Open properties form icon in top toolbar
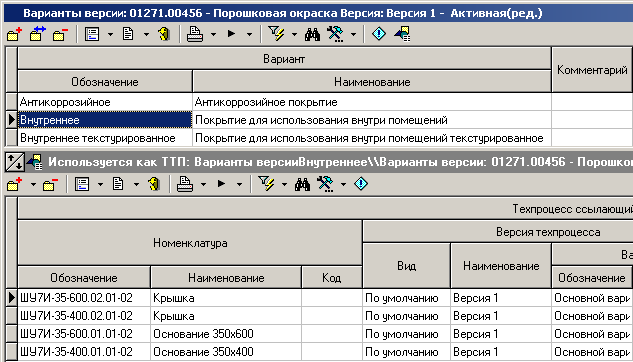The height and width of the screenshot is (362, 633). coord(92,34)
